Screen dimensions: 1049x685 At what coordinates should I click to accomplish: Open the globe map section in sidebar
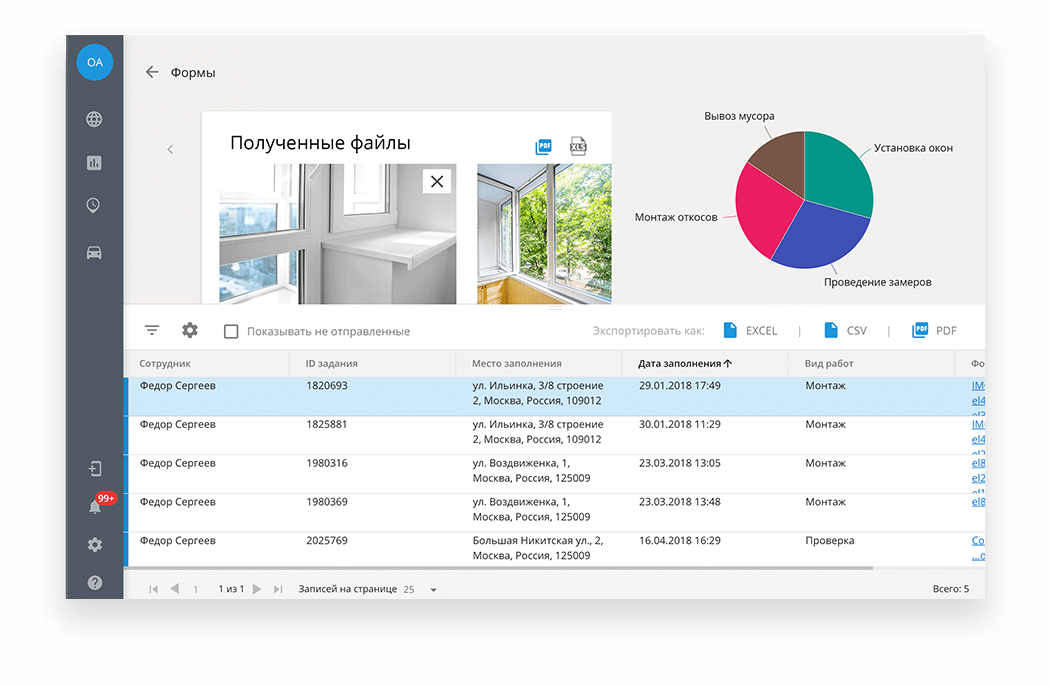tap(94, 119)
